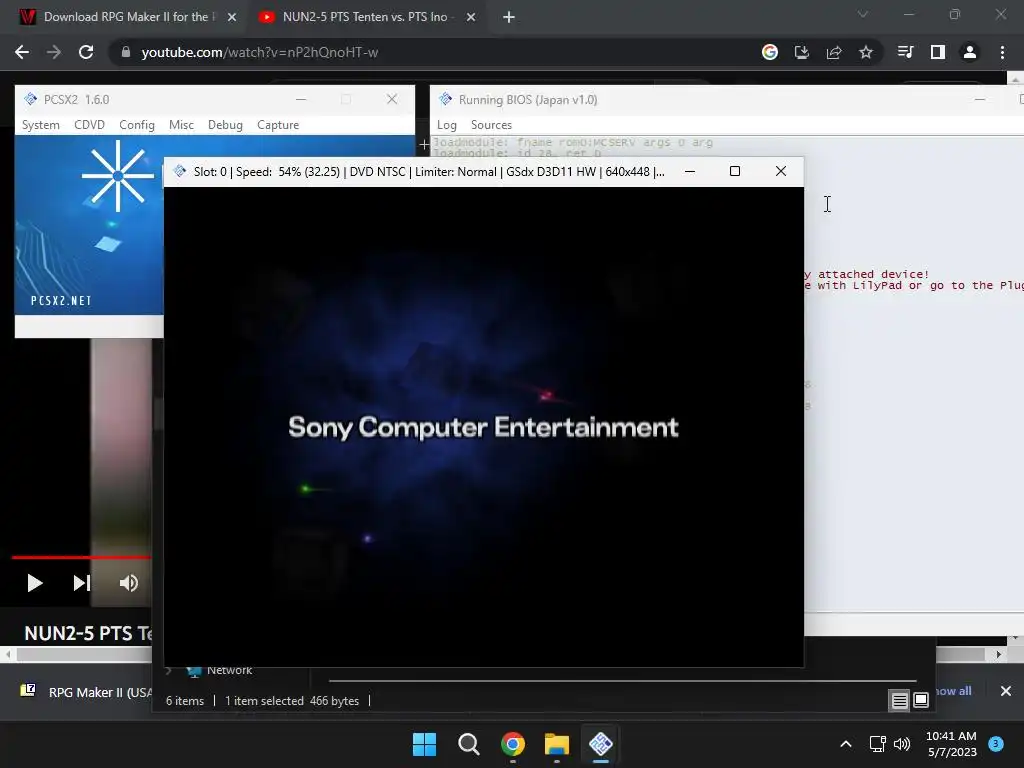The image size is (1024, 768).
Task: Mute the YouTube video volume
Action: click(x=129, y=583)
